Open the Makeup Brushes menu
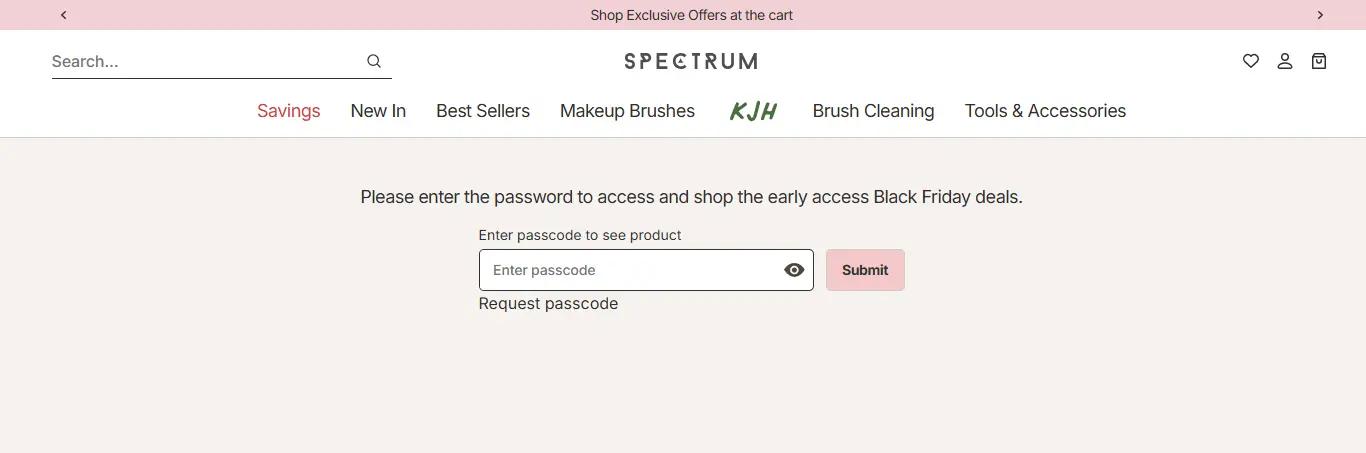Viewport: 1366px width, 453px height. pos(627,111)
